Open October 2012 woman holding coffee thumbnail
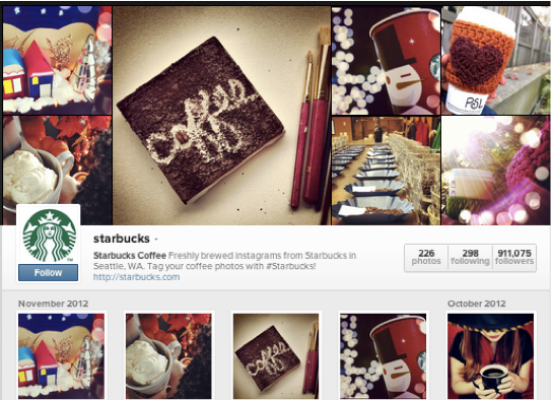Image resolution: width=551 pixels, height=400 pixels. [x=491, y=356]
